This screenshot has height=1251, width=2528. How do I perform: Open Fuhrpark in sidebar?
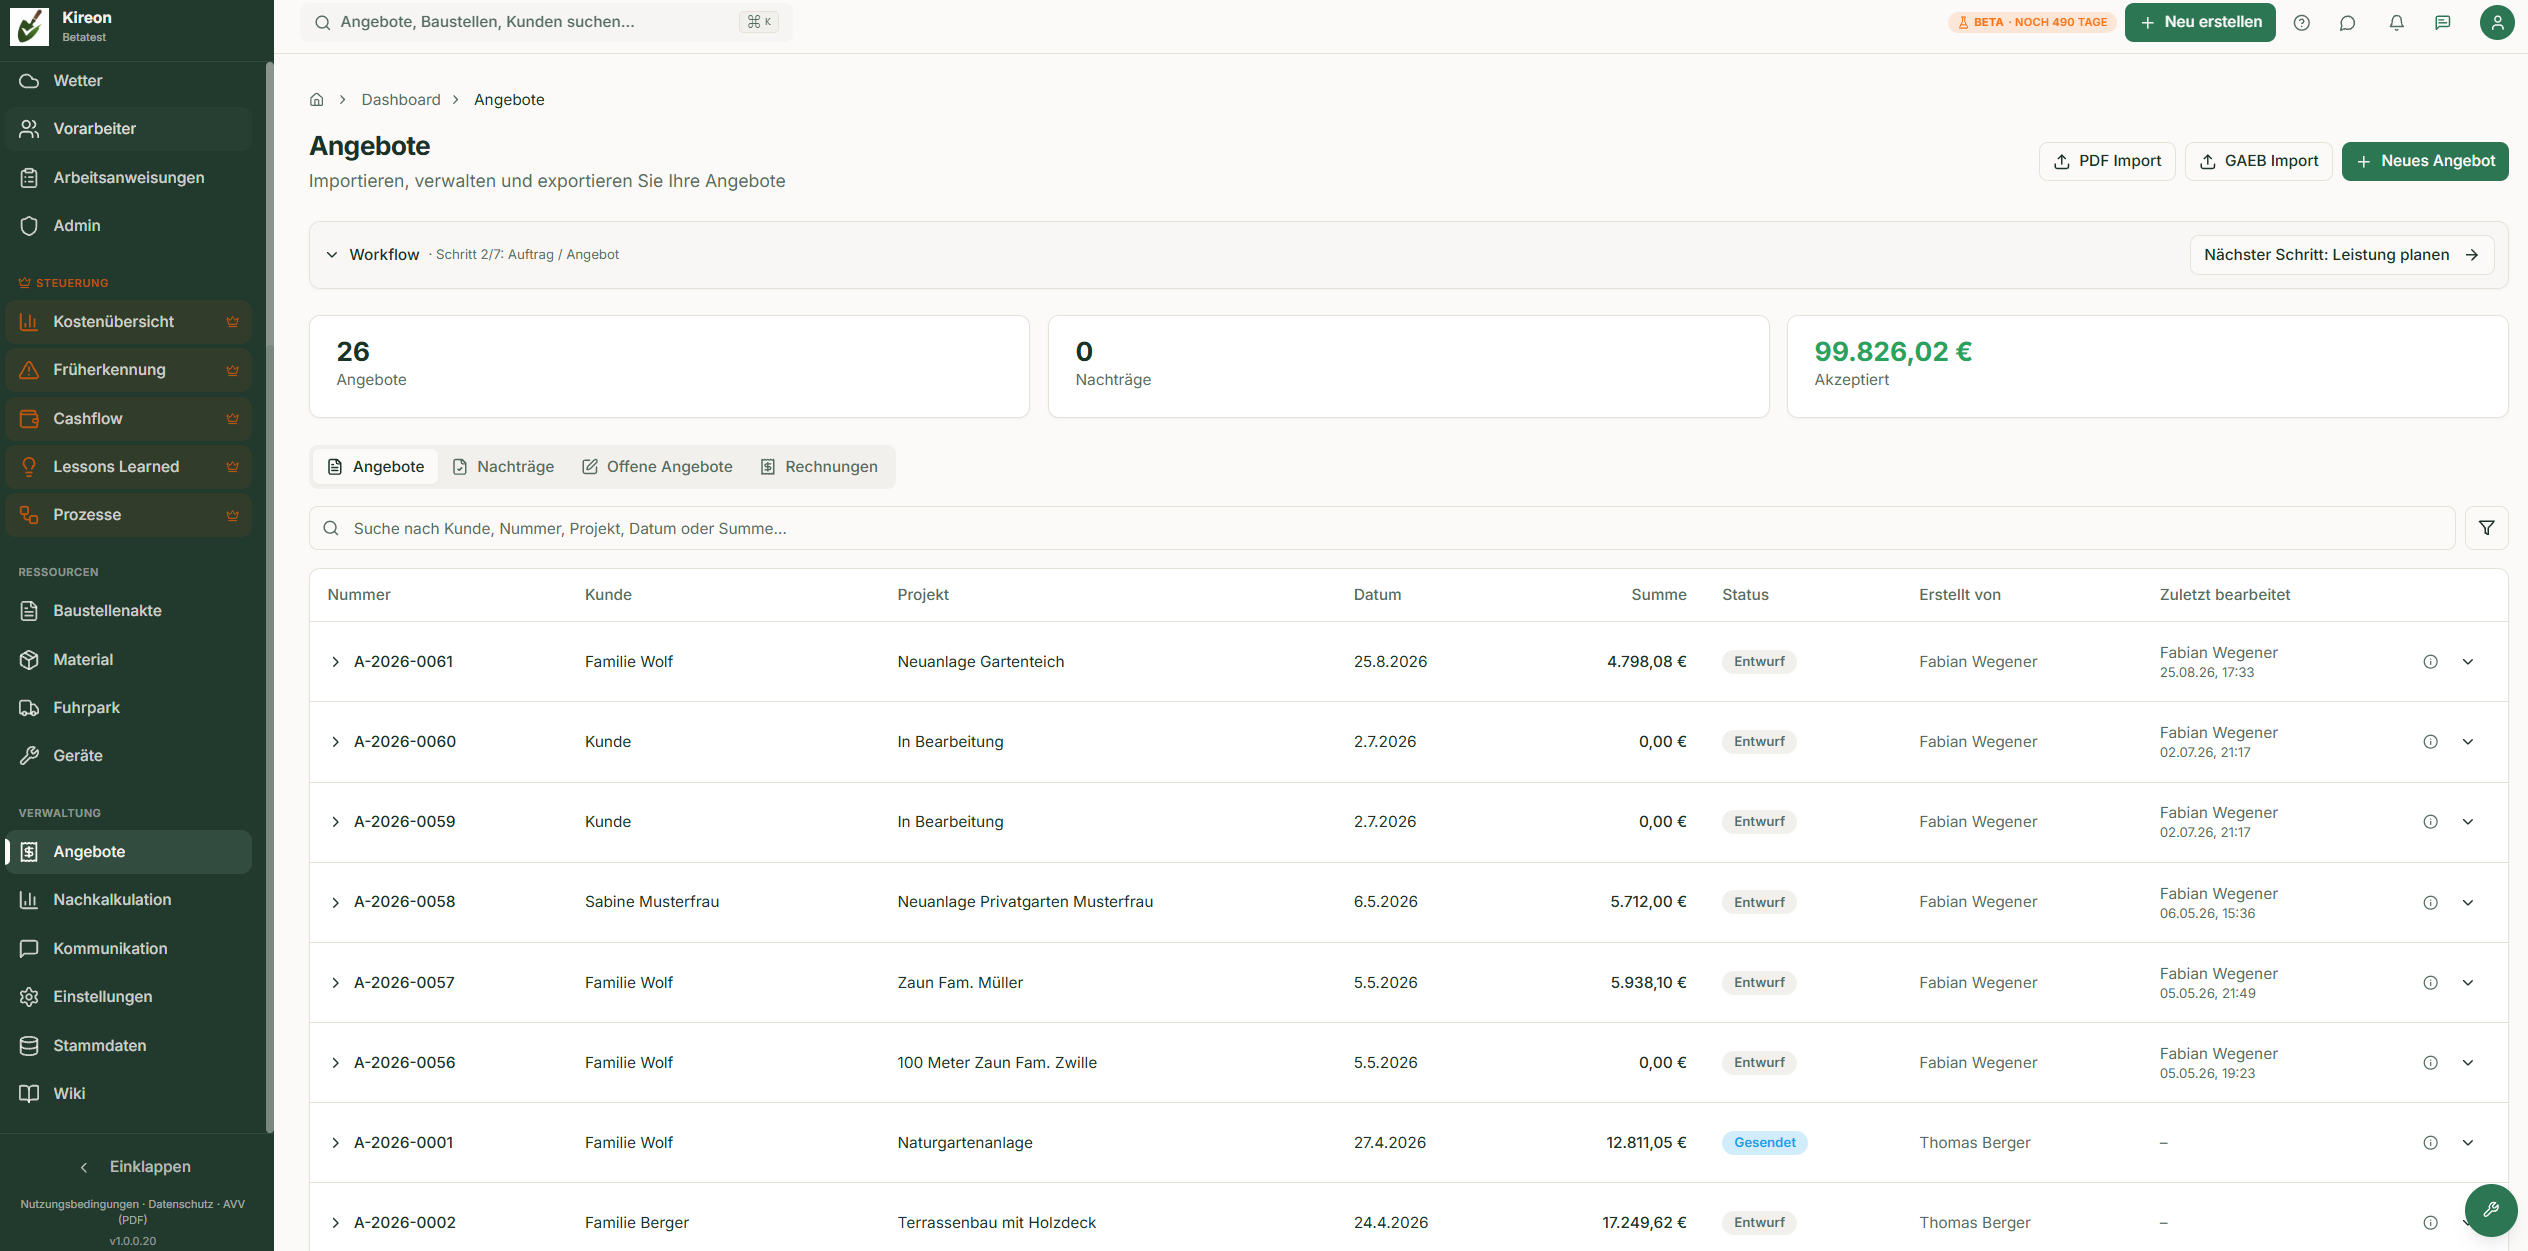point(128,708)
